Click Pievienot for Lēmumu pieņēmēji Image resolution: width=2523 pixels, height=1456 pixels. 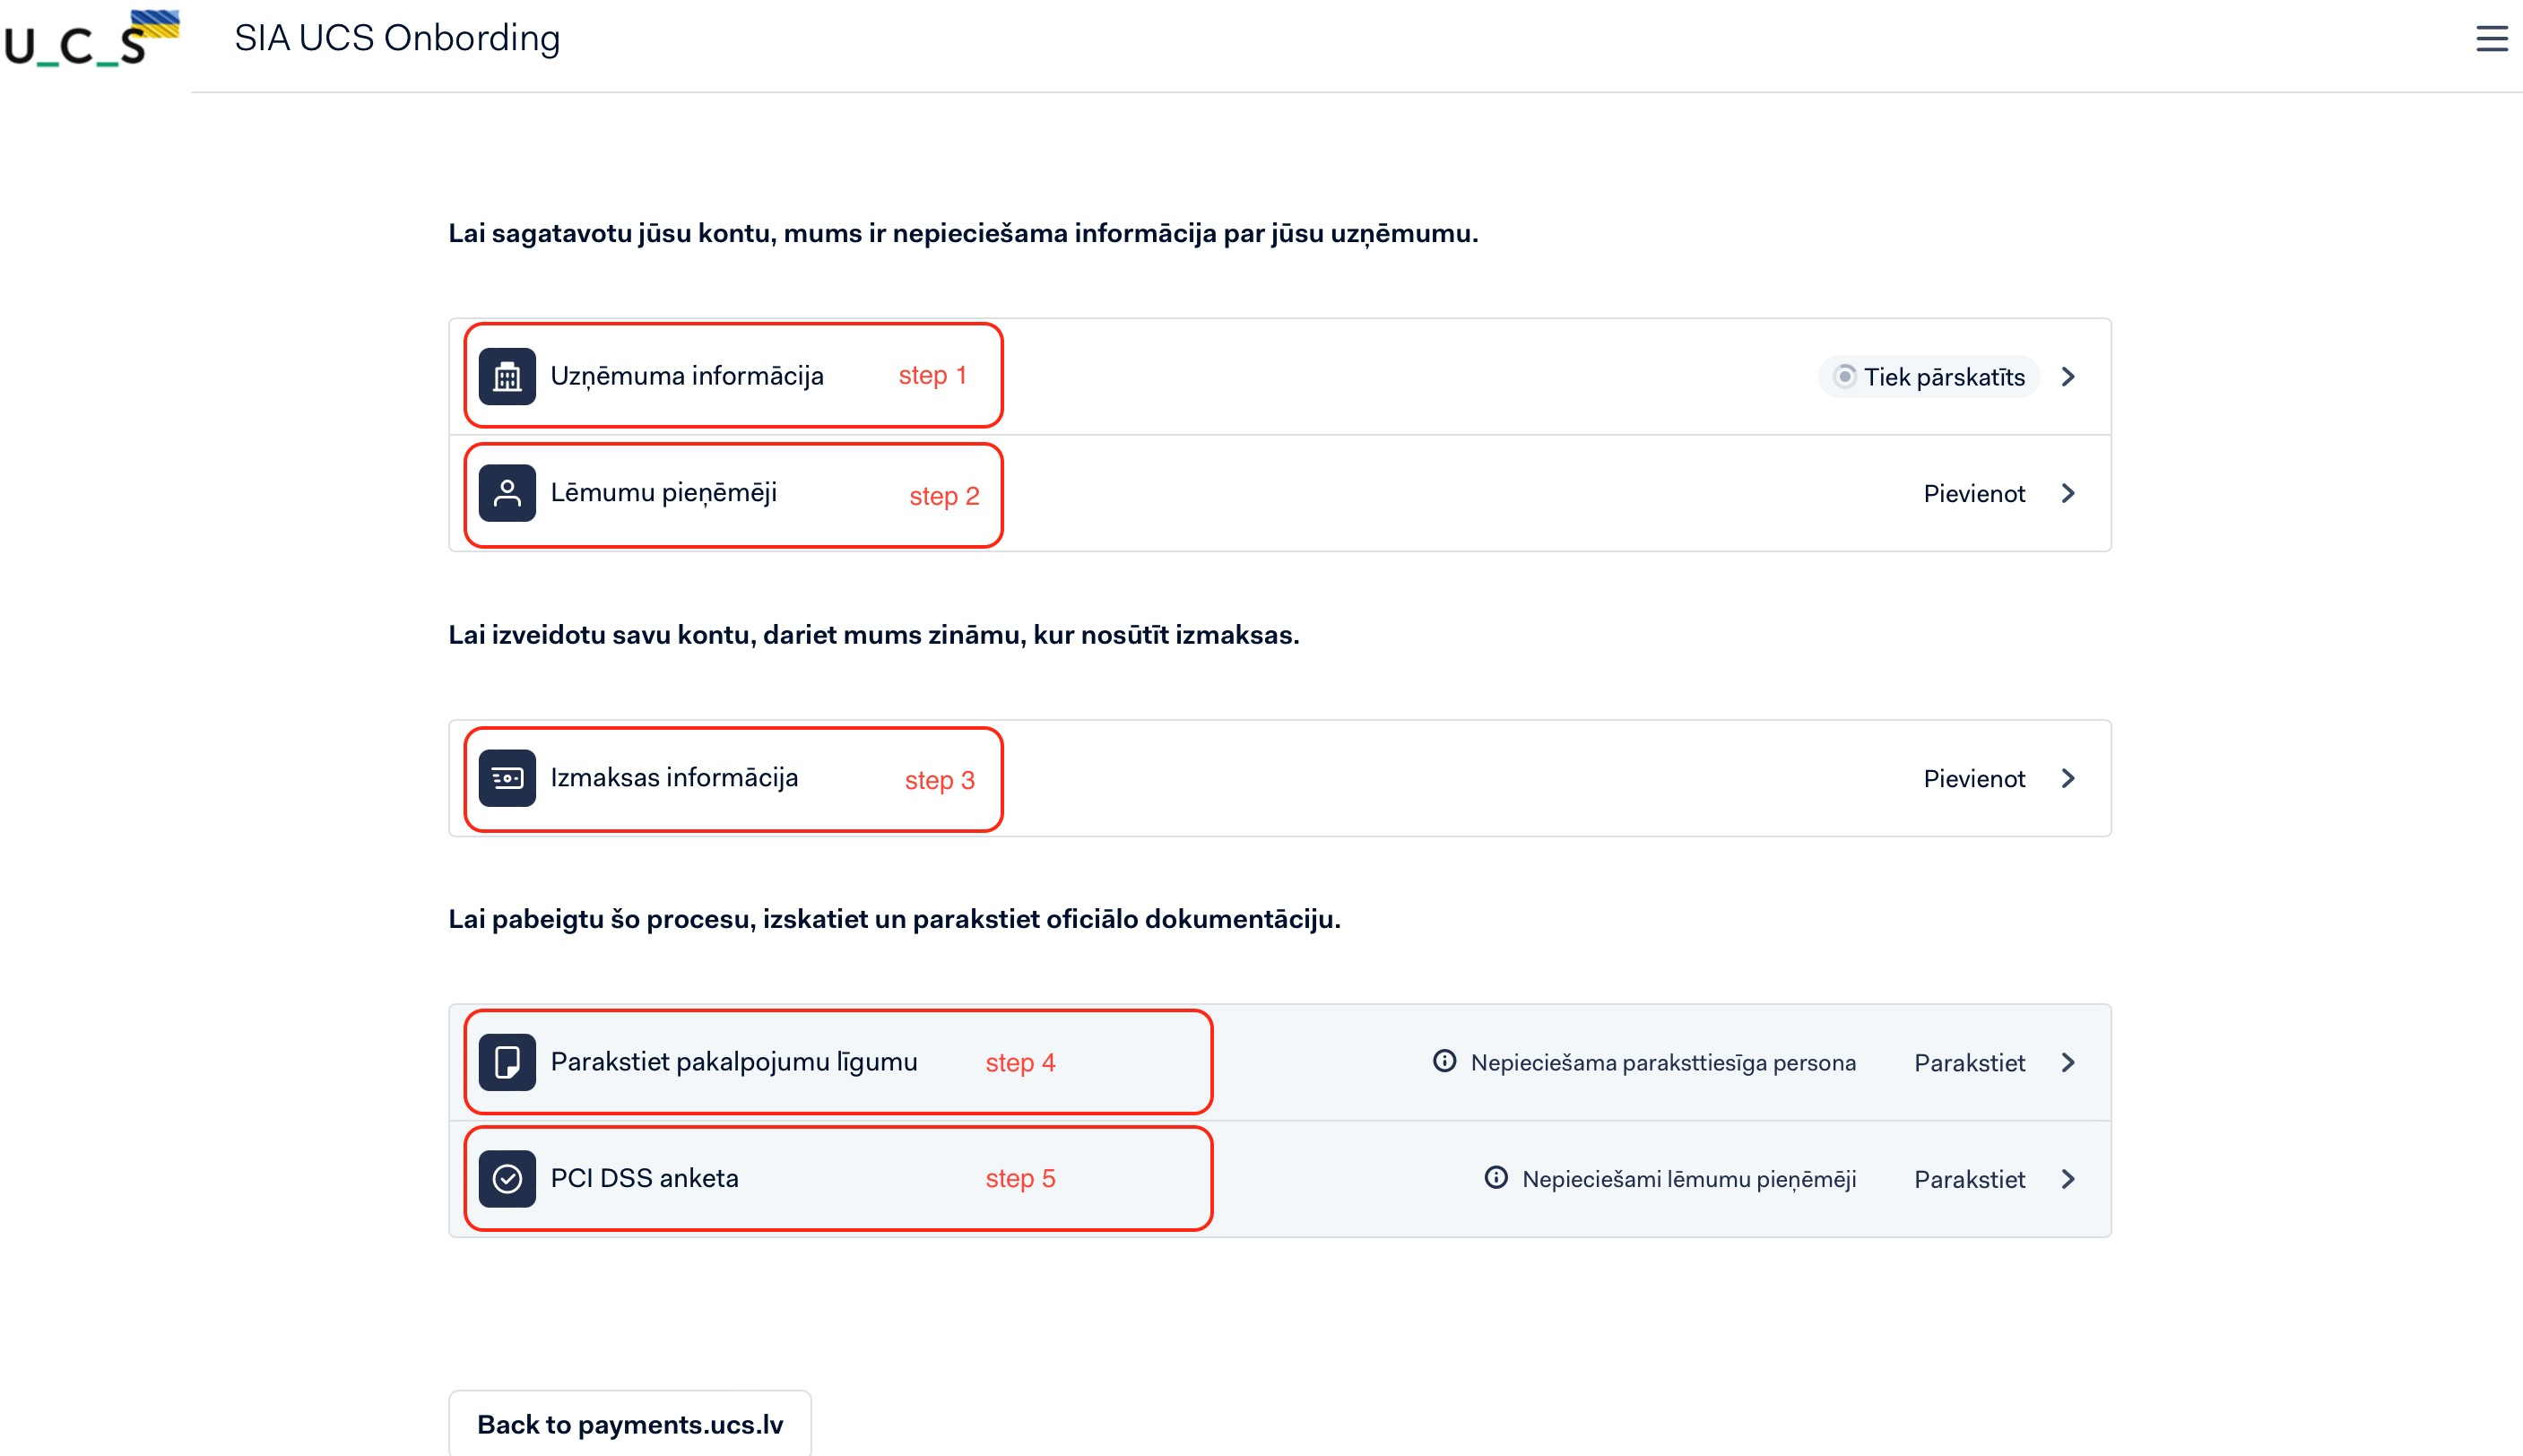pos(1973,494)
